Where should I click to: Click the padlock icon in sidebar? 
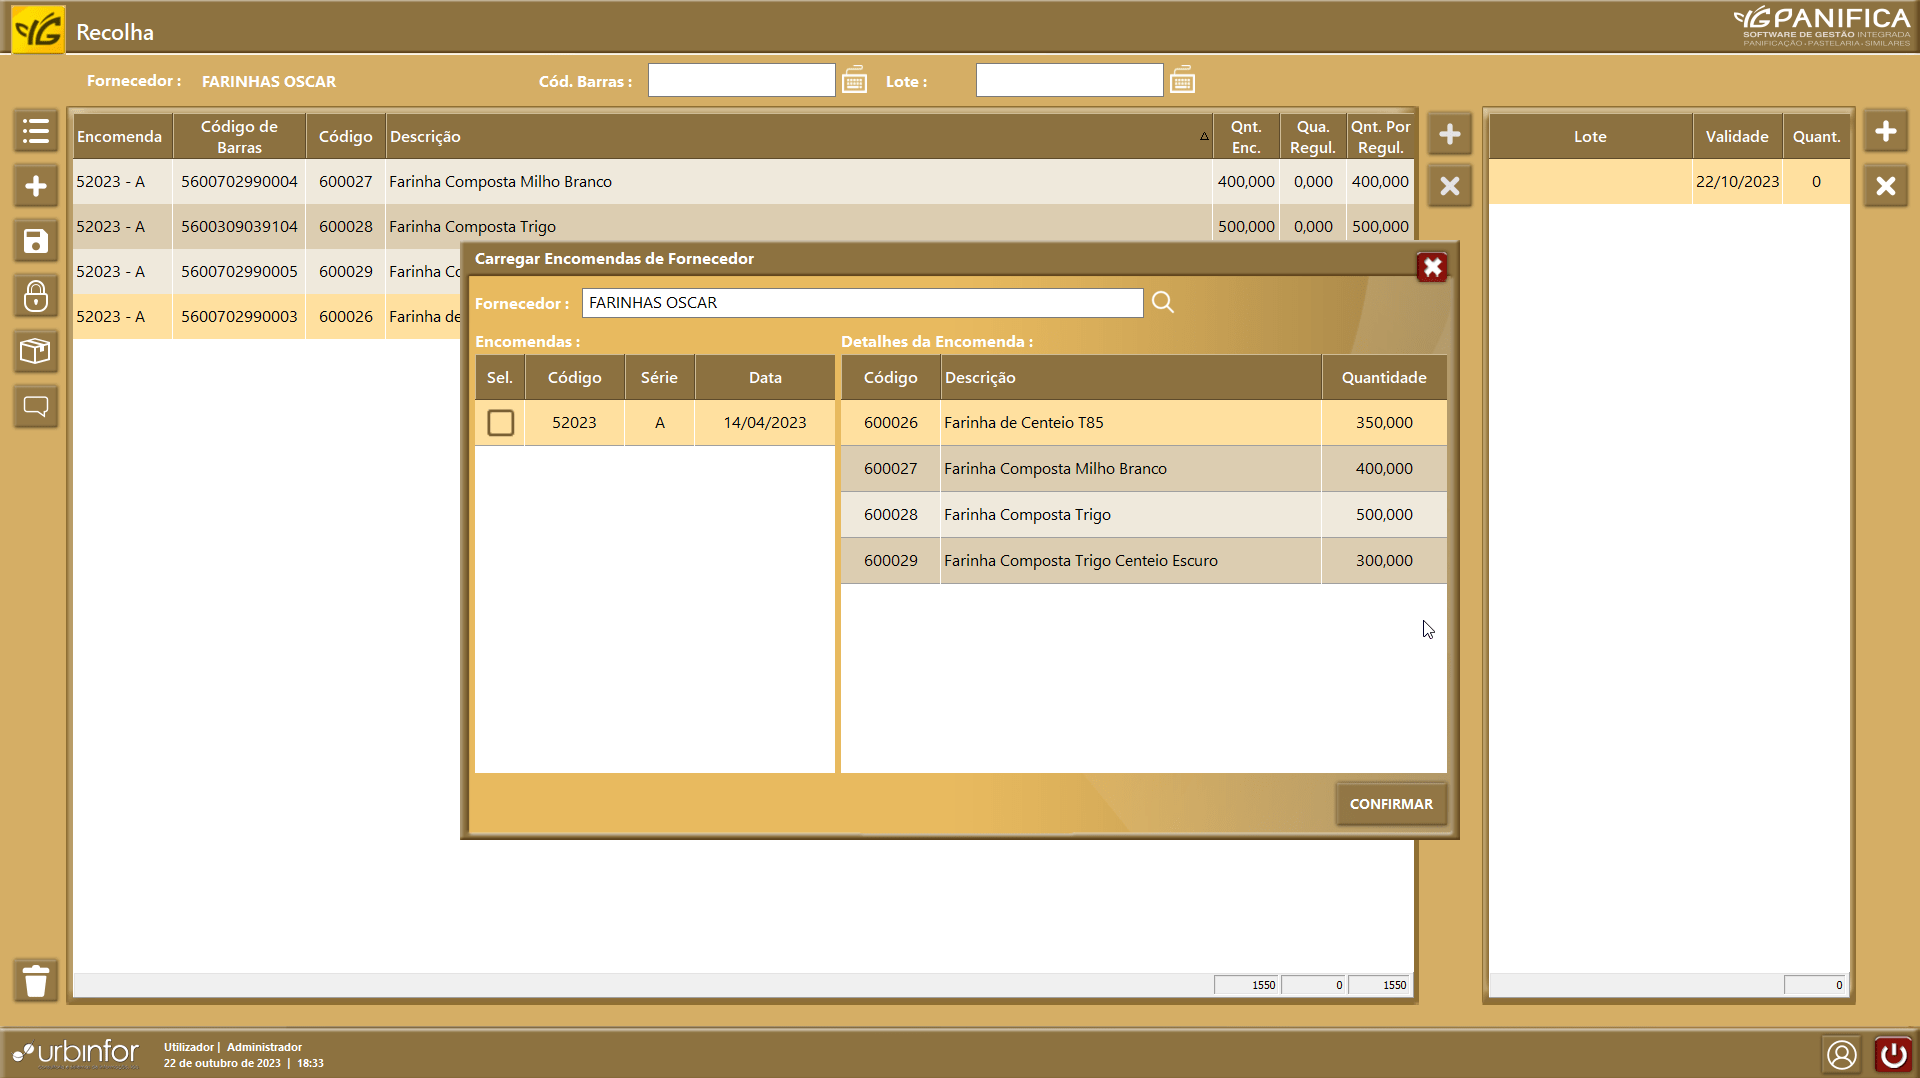pyautogui.click(x=36, y=296)
